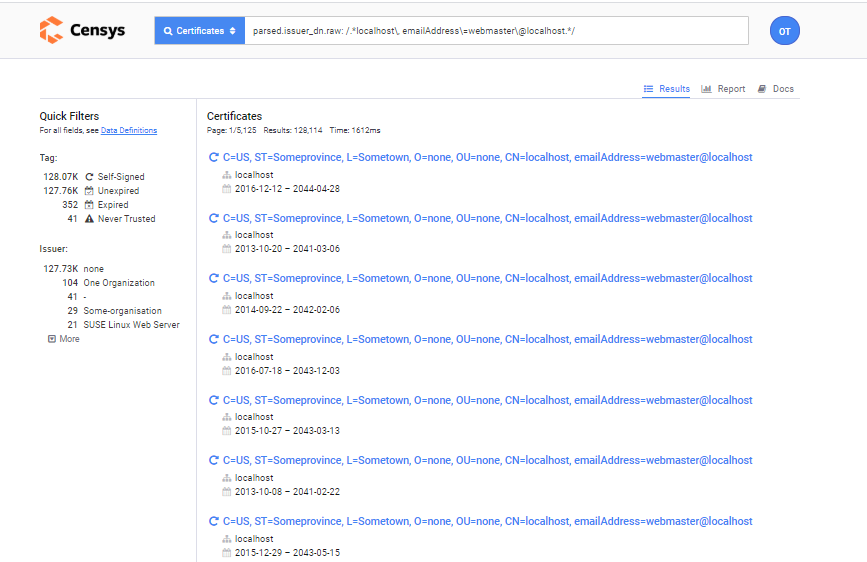Open the Docs tab
This screenshot has width=867, height=562.
[x=776, y=89]
